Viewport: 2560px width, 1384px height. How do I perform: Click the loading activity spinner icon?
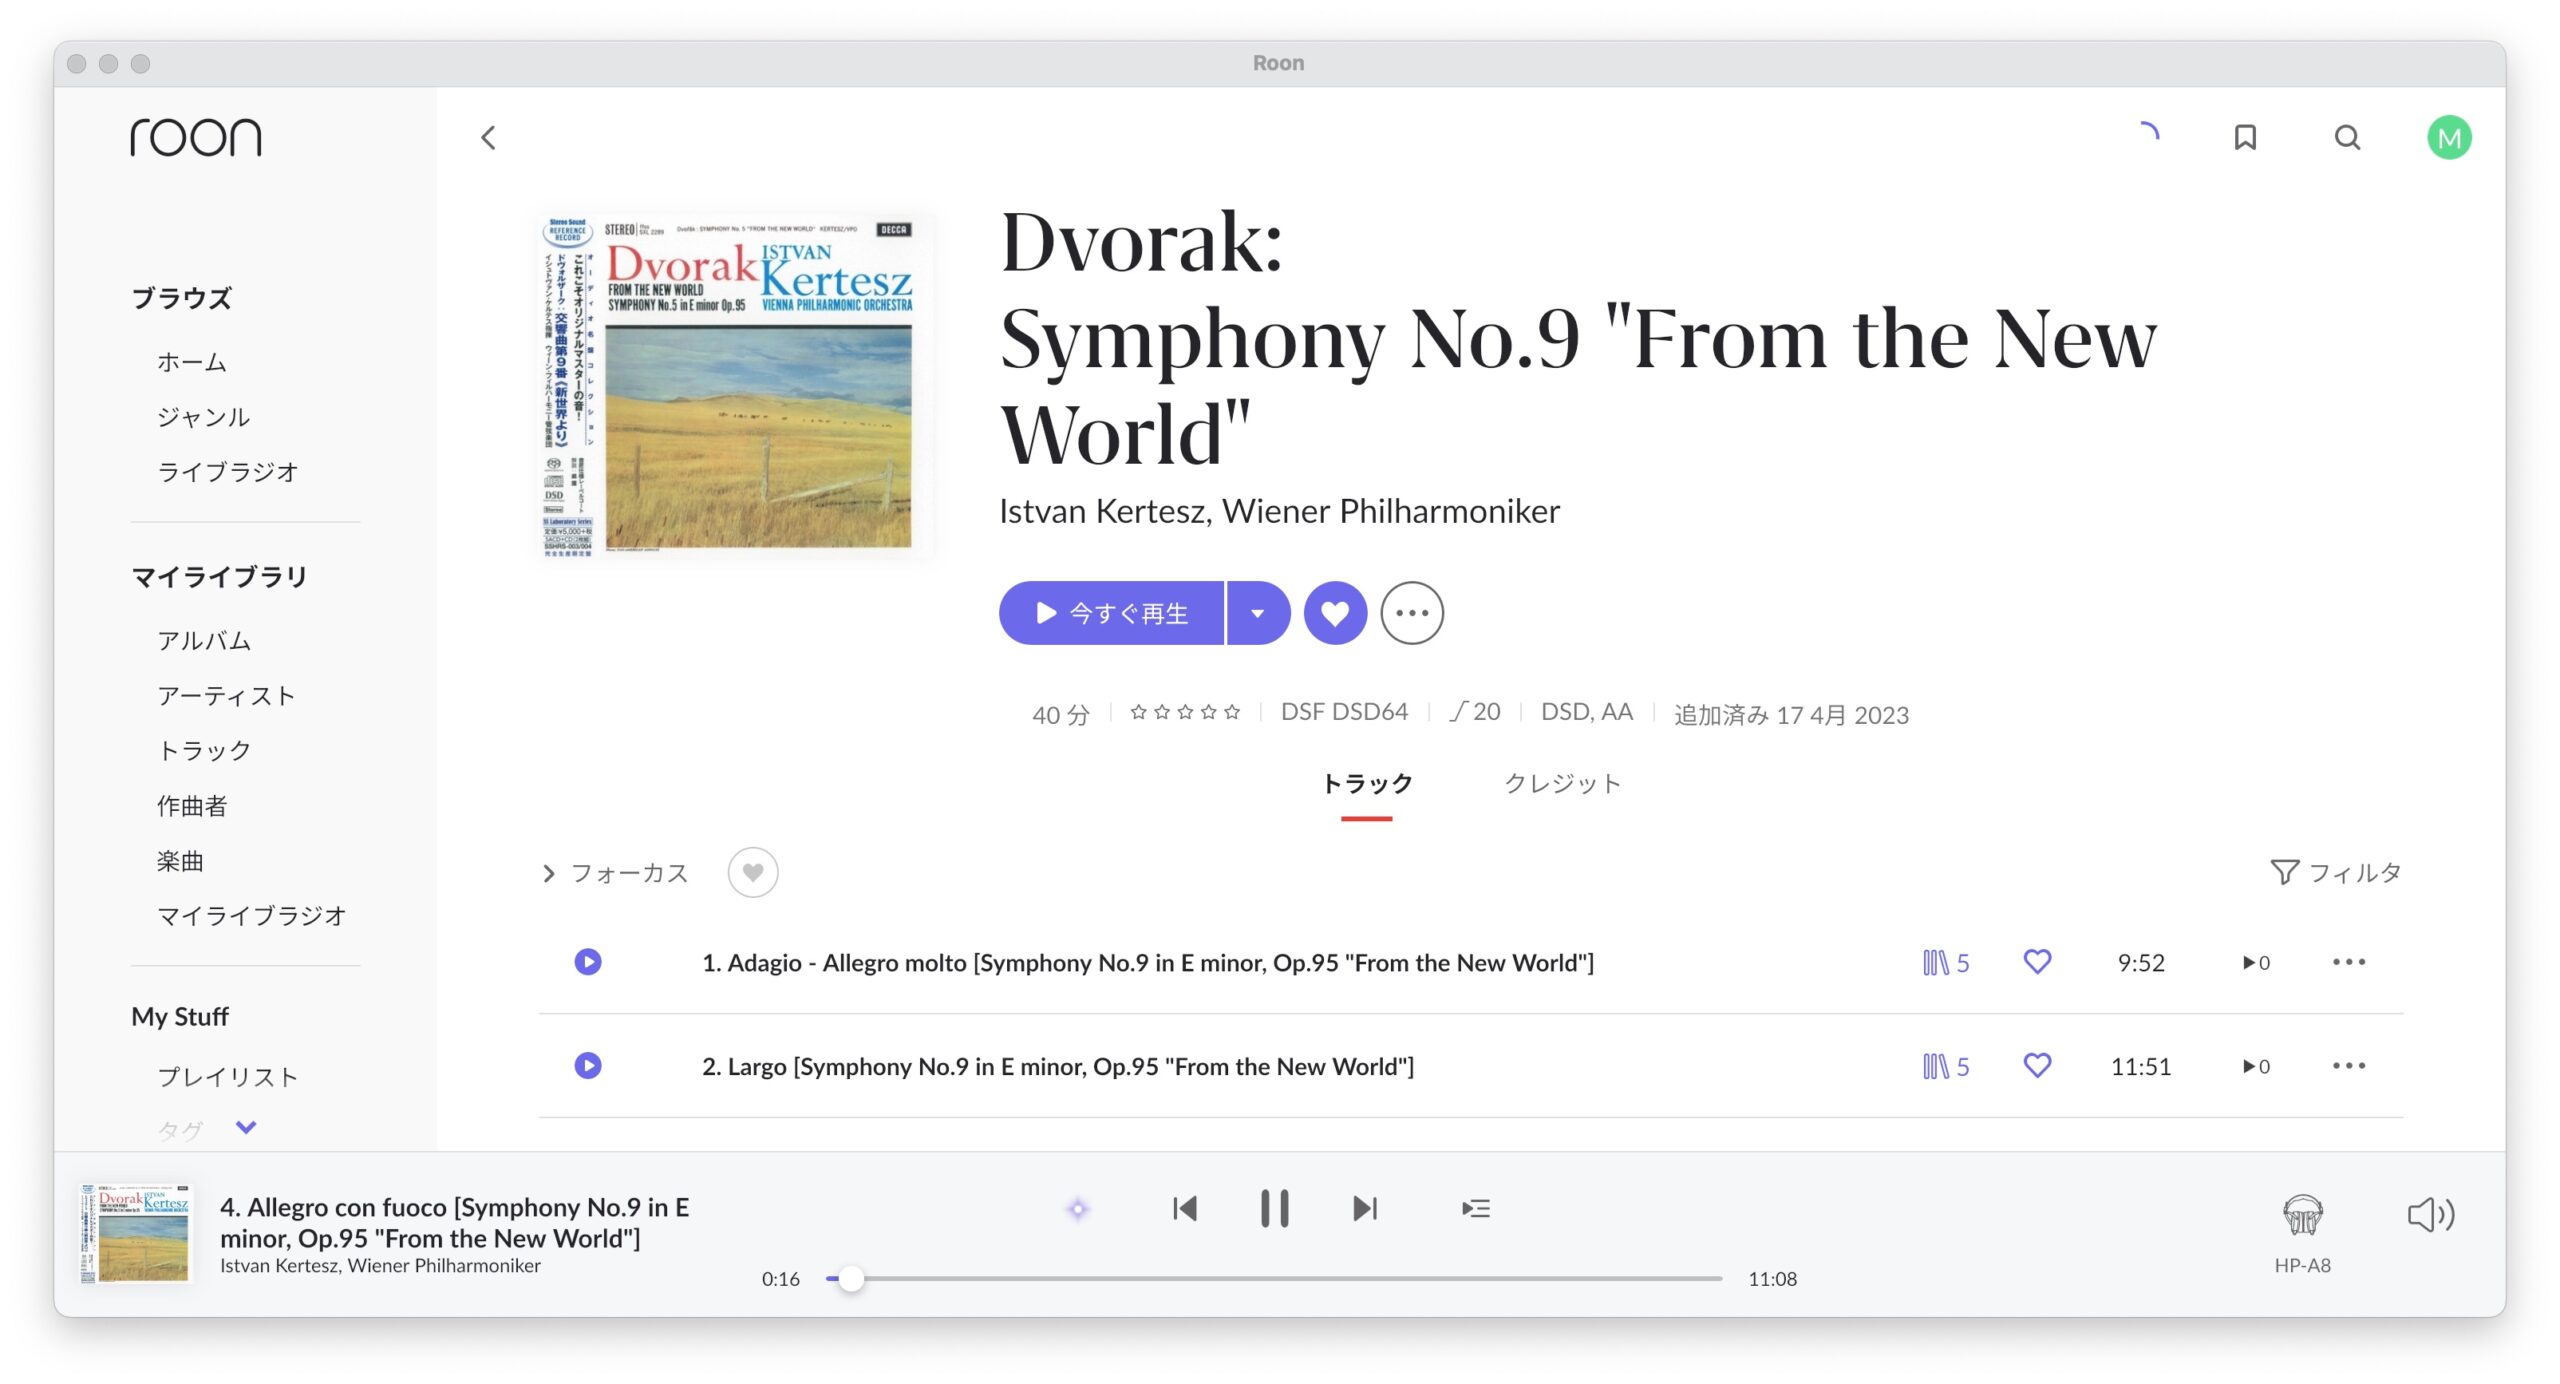[2149, 132]
